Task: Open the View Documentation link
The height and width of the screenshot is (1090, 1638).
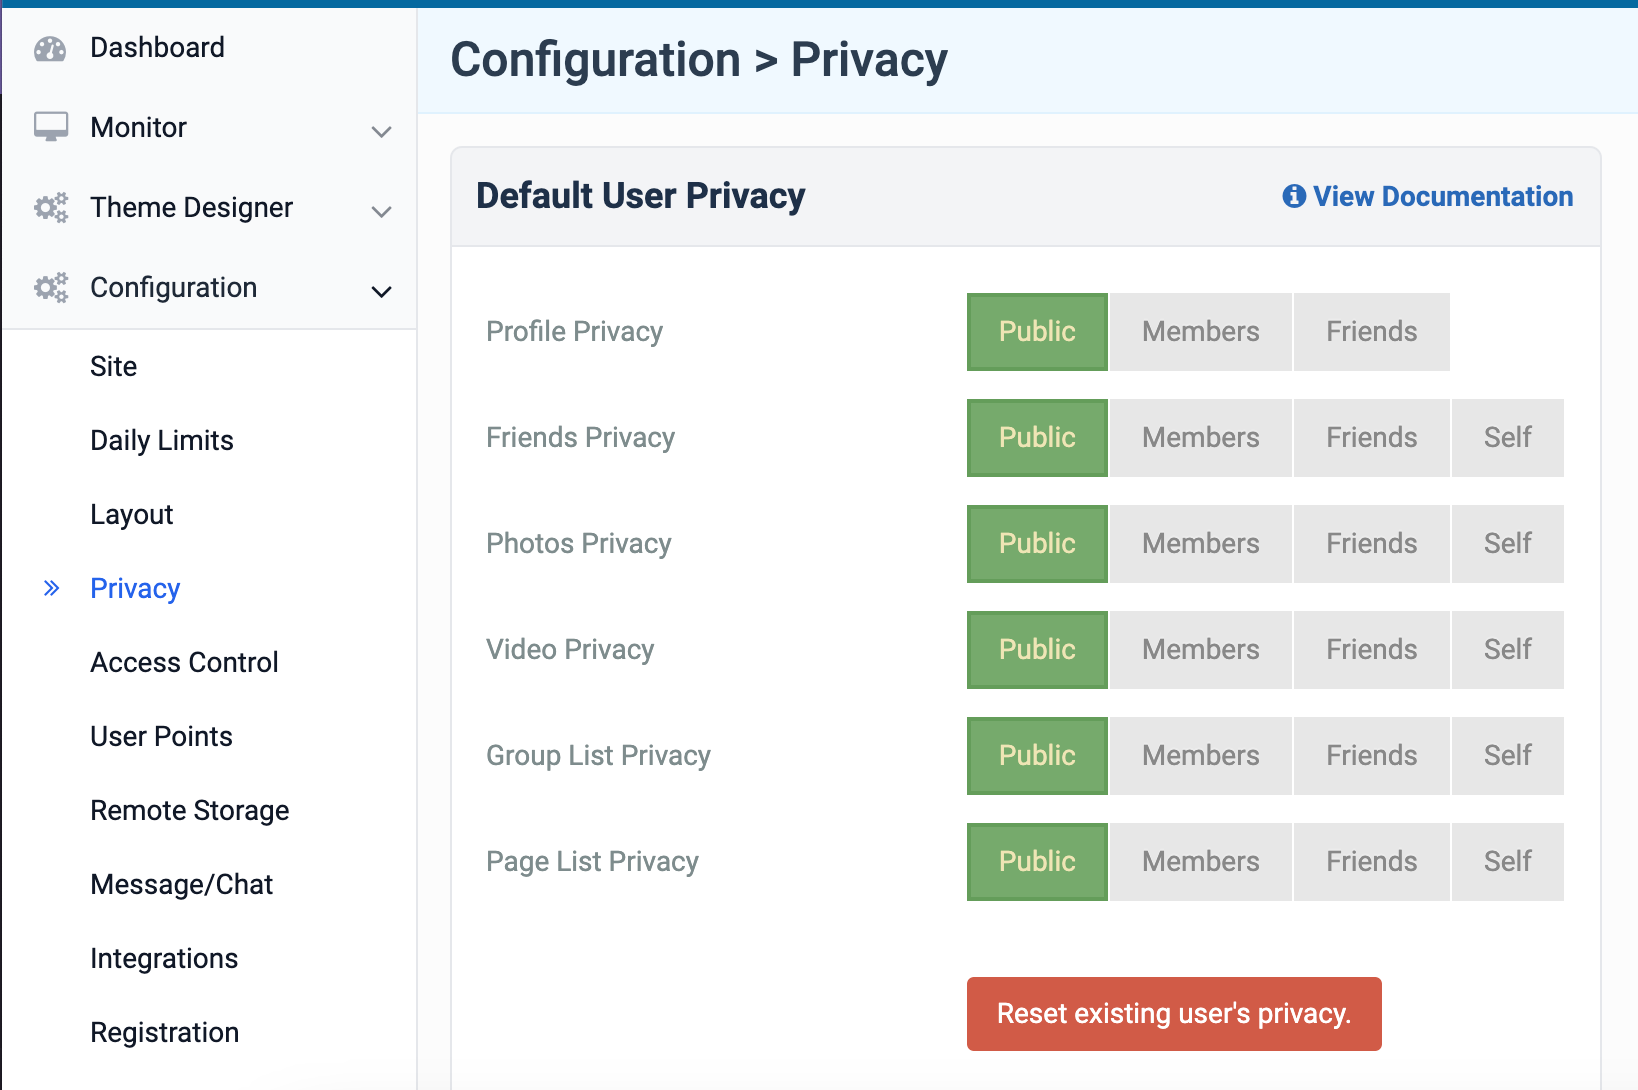Action: tap(1442, 196)
